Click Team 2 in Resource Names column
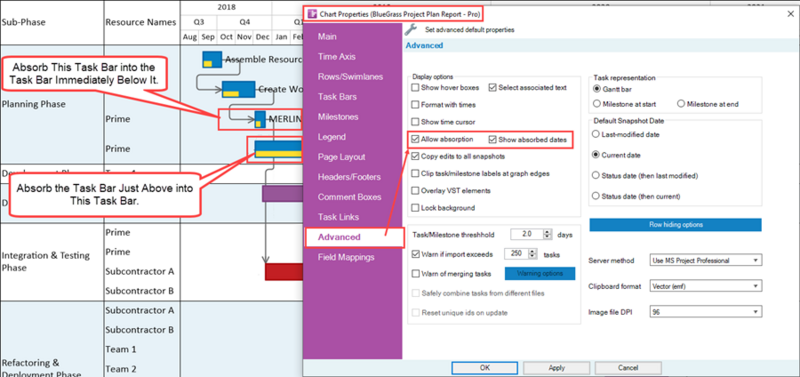800x377 pixels. [x=121, y=369]
